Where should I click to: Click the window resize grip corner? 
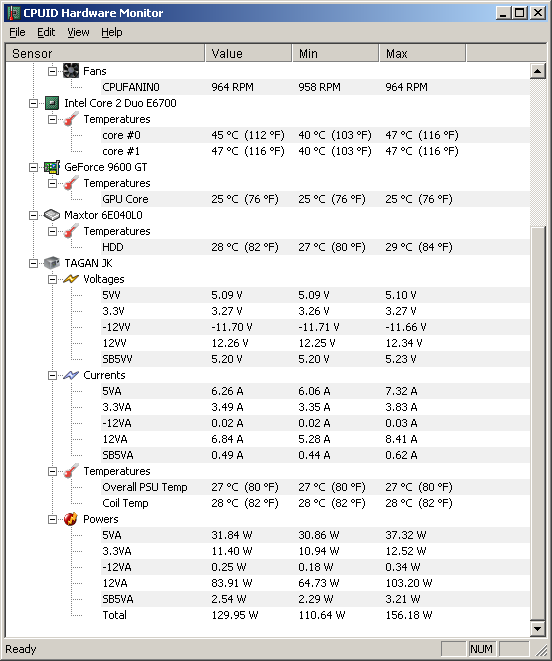tap(541, 650)
